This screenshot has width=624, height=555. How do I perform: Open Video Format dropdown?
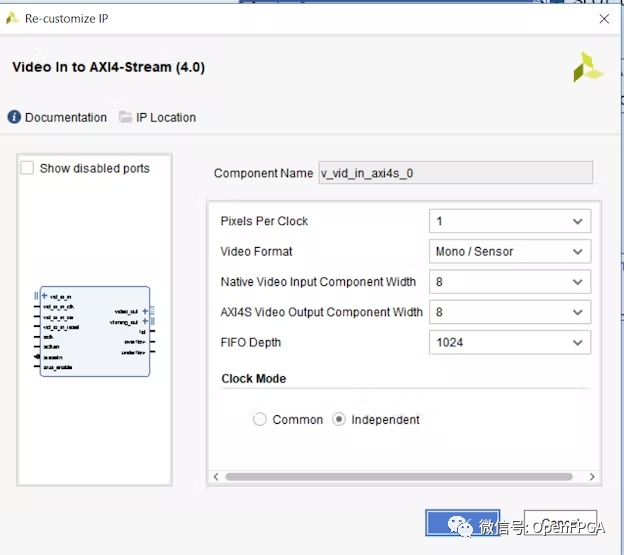pyautogui.click(x=509, y=252)
